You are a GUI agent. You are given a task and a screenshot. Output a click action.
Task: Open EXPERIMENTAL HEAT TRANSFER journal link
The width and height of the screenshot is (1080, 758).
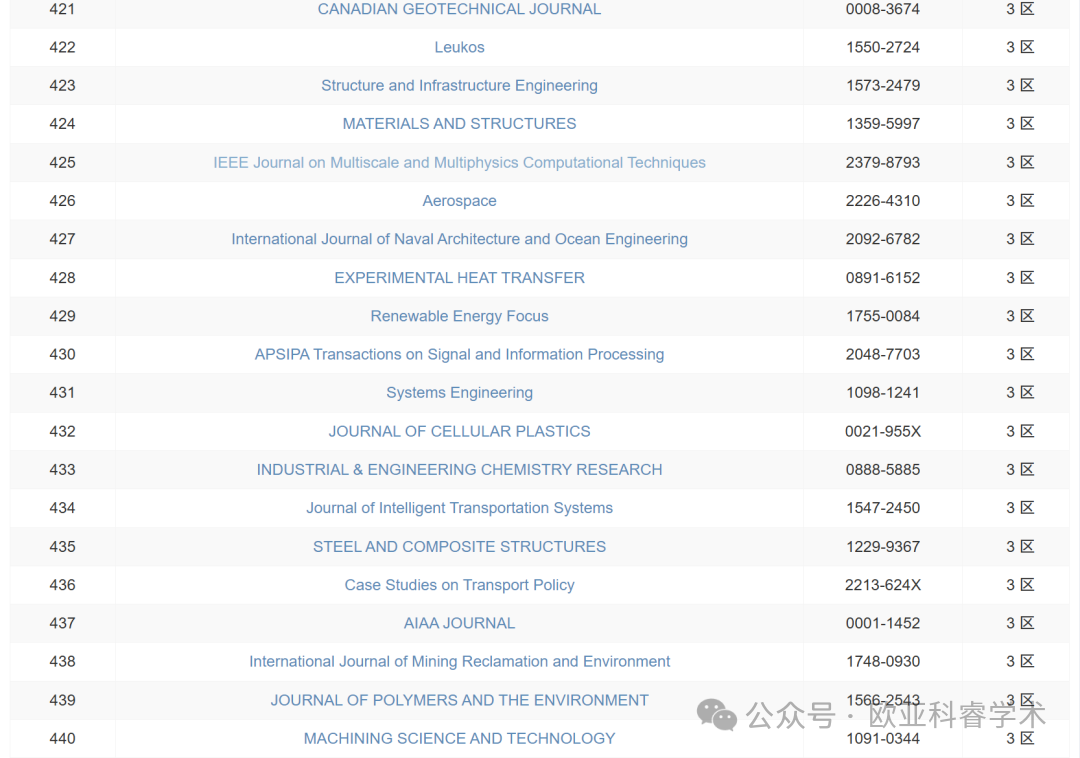(459, 277)
